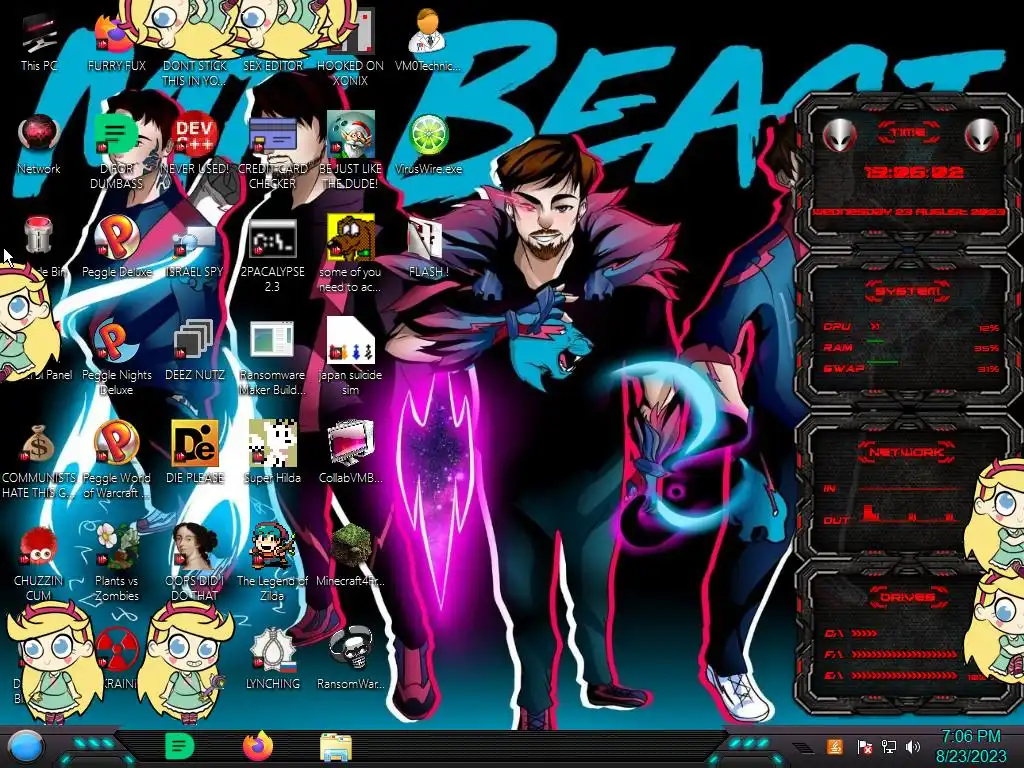Select BE JUST LIKE THE DUDE! icon

click(x=350, y=152)
